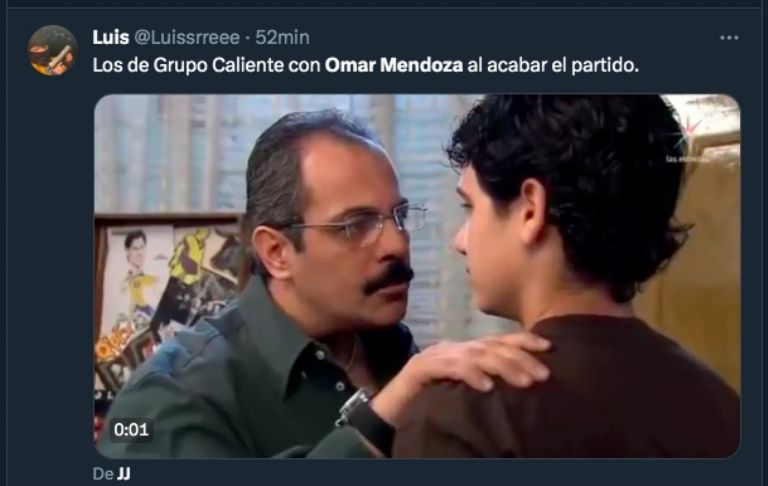768x486 pixels.
Task: Click the 0:01 video duration badge
Action: coord(131,430)
